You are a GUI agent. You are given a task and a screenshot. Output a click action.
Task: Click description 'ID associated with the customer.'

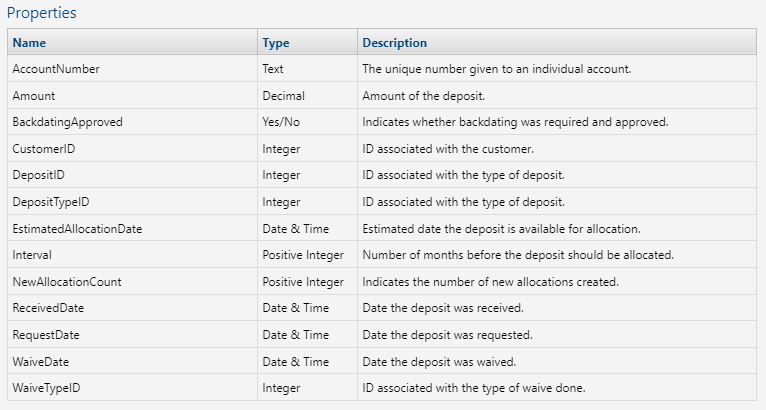pos(448,149)
